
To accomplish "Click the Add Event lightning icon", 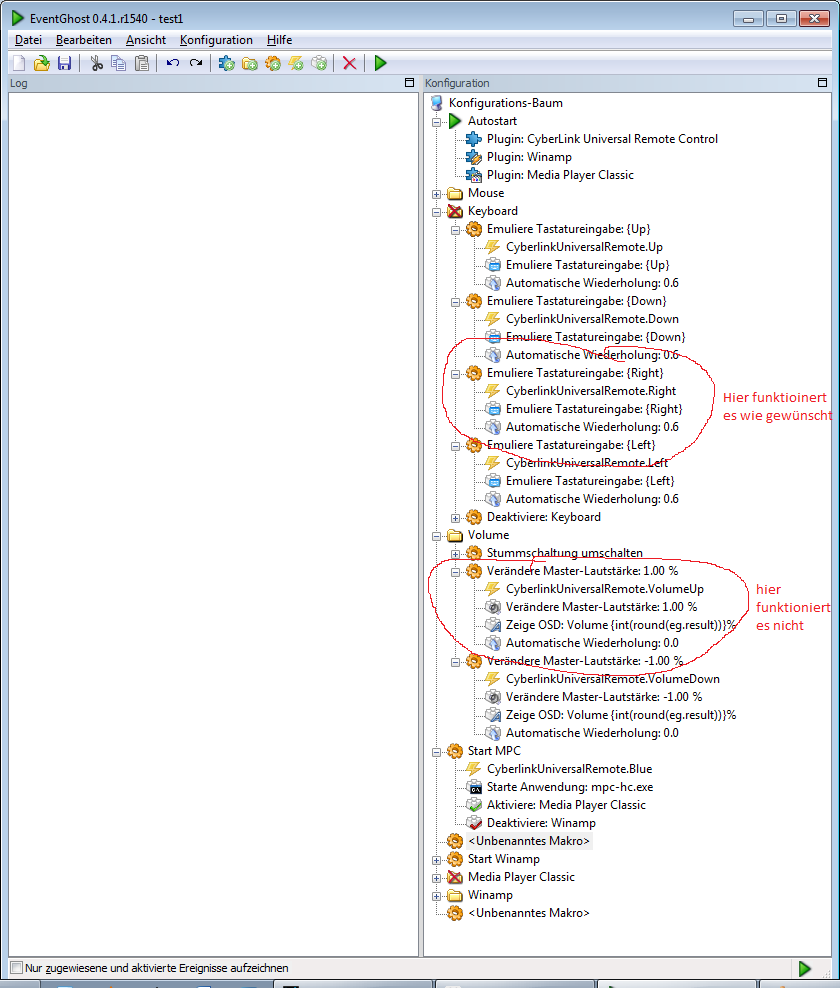I will (x=296, y=63).
